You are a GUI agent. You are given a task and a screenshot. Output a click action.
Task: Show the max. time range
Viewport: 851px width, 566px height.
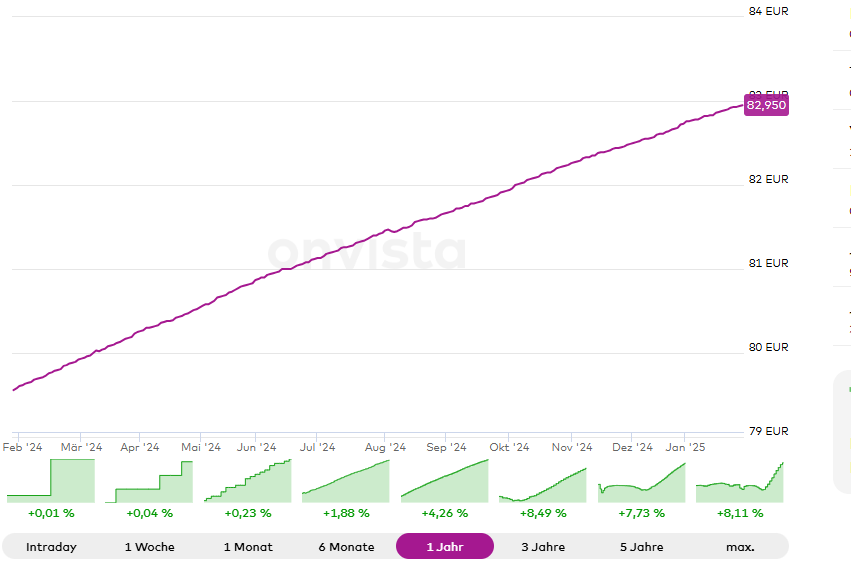click(x=740, y=547)
